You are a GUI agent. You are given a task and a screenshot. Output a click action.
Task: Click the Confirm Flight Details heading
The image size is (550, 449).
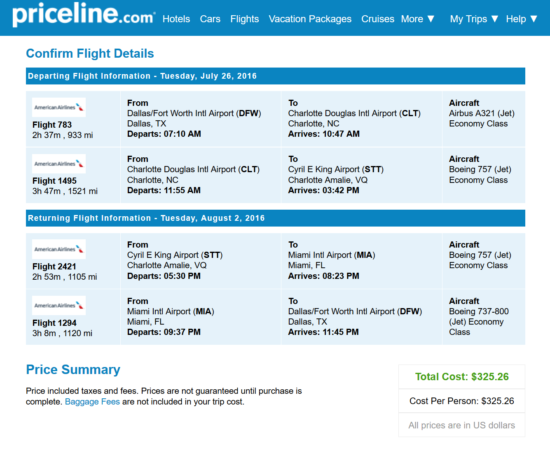(90, 54)
